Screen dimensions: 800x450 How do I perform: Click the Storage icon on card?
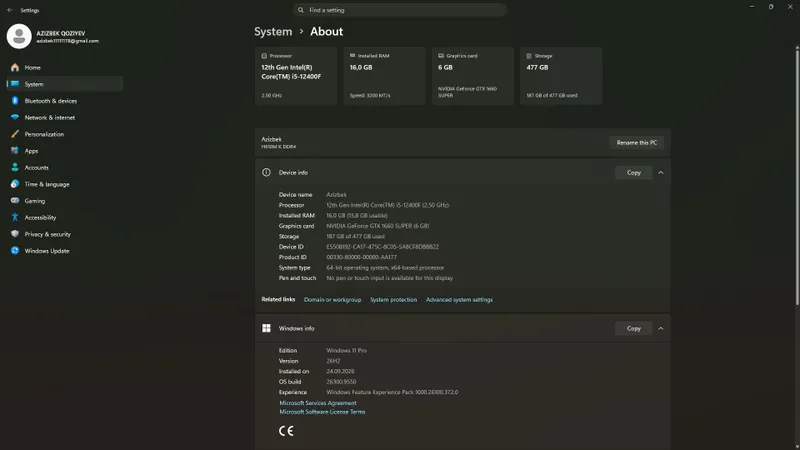[529, 56]
